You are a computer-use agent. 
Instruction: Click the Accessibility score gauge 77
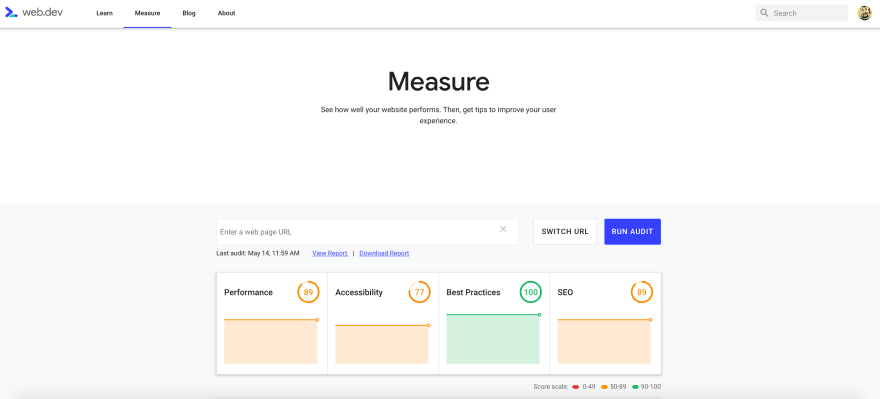(419, 292)
